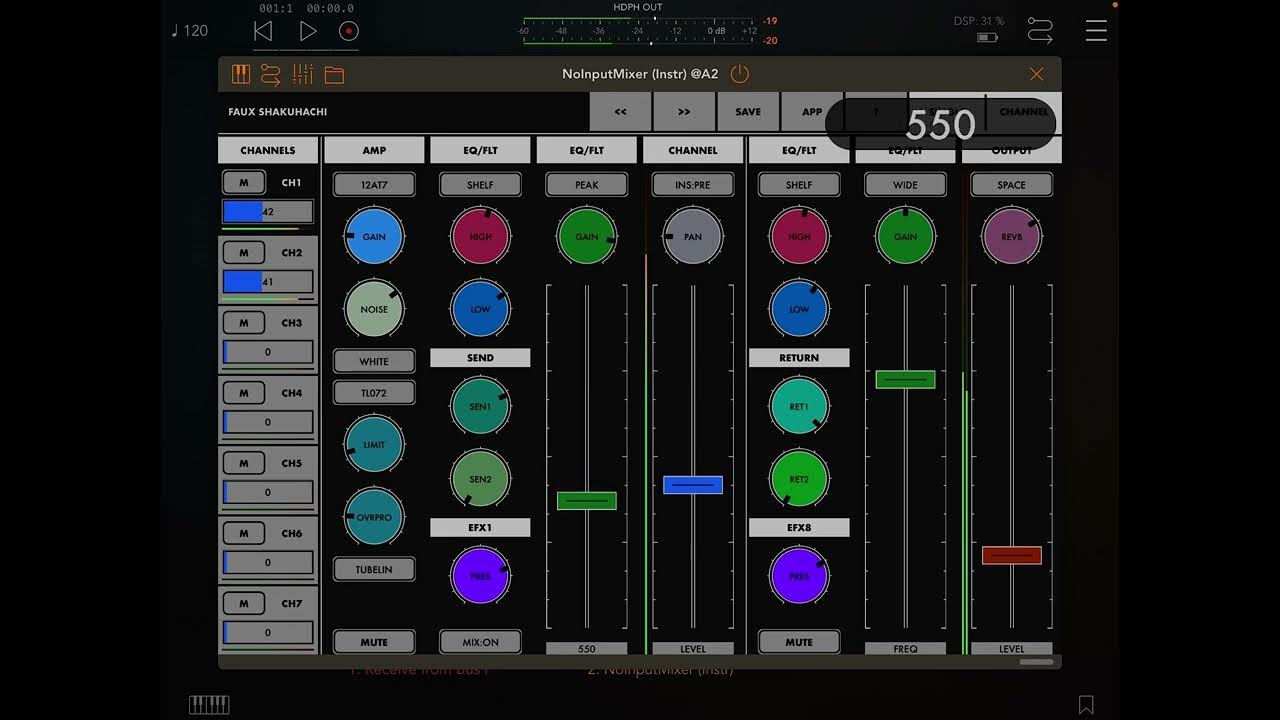Viewport: 1280px width, 720px height.
Task: Click the NOISE knob
Action: tap(374, 309)
